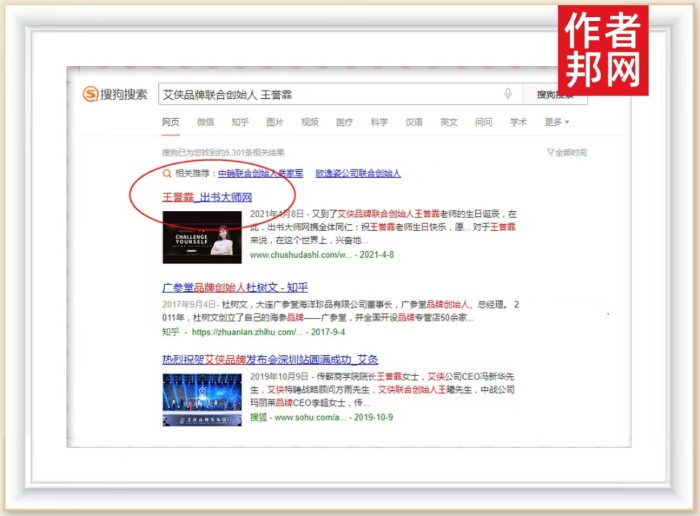
Task: Open the 热烈祝贺艾侠品牌发布会 result link
Action: 269,359
